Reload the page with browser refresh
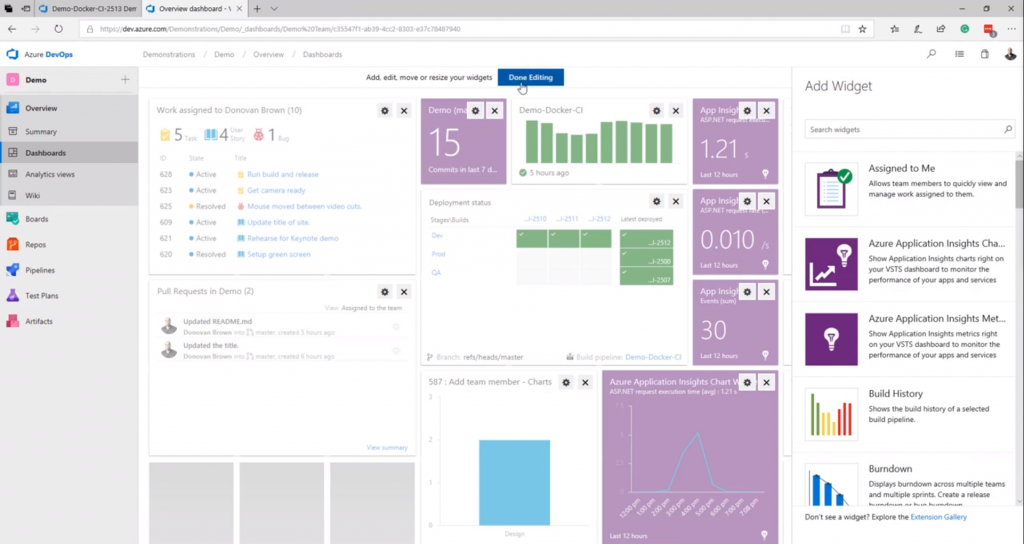This screenshot has width=1024, height=544. (x=59, y=29)
